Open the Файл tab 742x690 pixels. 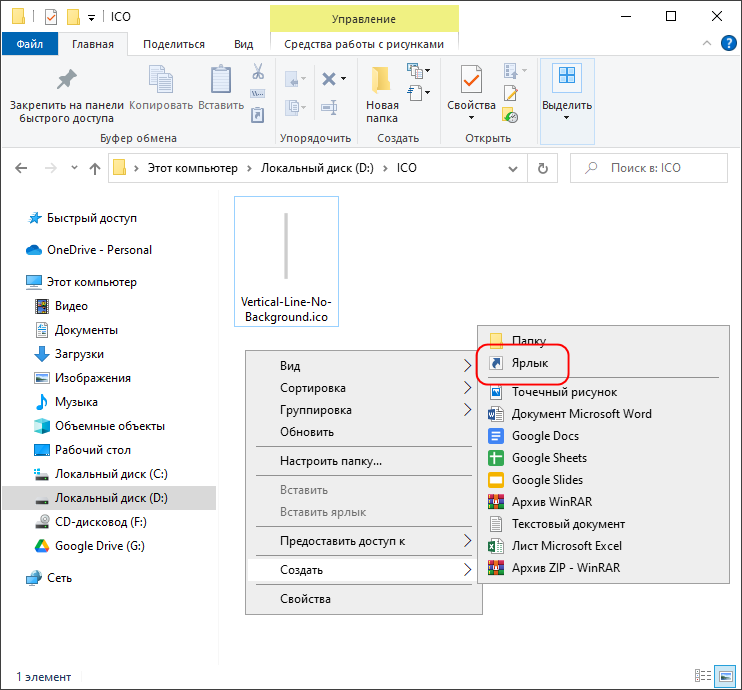pyautogui.click(x=30, y=44)
